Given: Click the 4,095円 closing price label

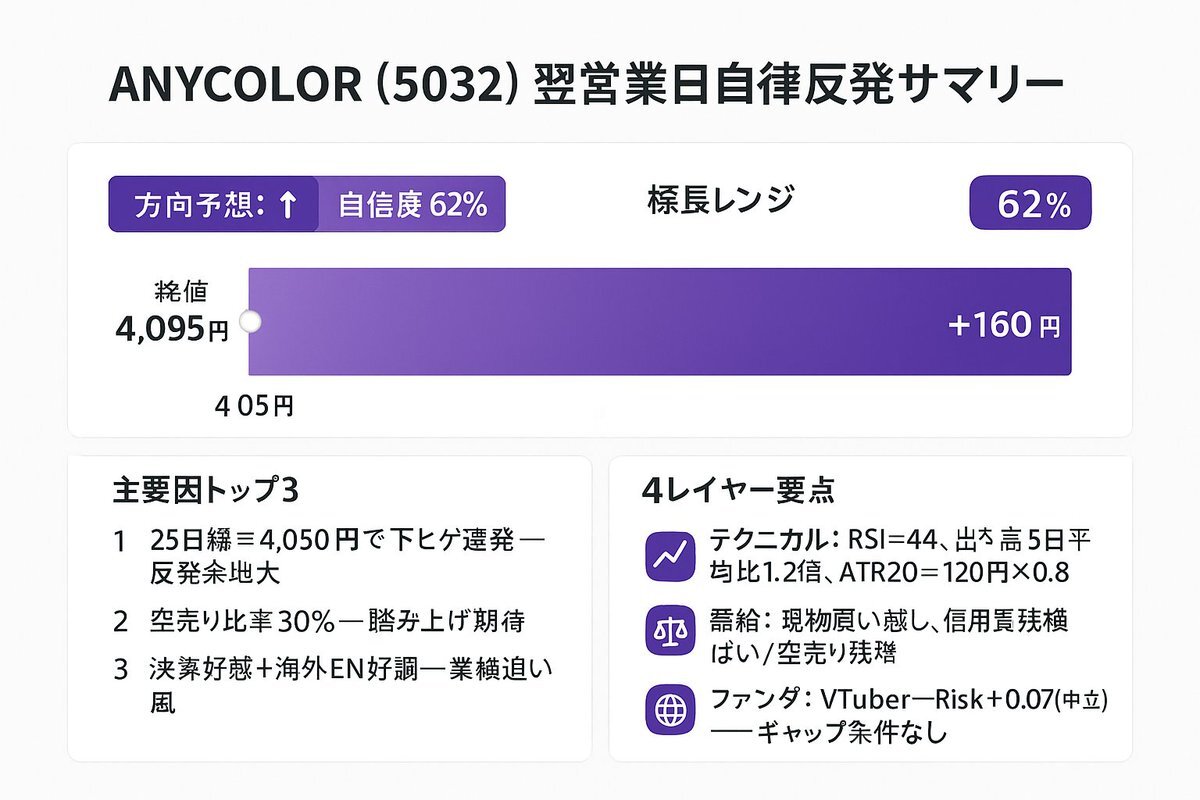Looking at the screenshot, I should coord(174,327).
